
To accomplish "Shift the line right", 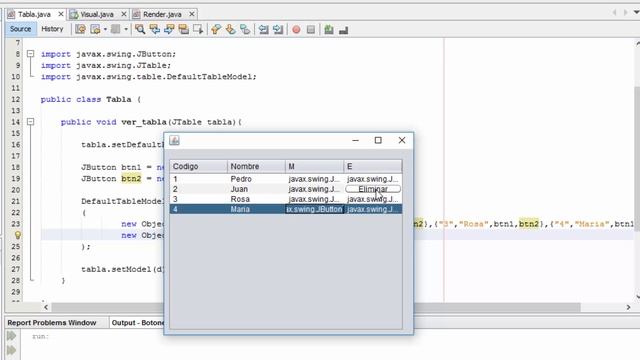I will 278,29.
